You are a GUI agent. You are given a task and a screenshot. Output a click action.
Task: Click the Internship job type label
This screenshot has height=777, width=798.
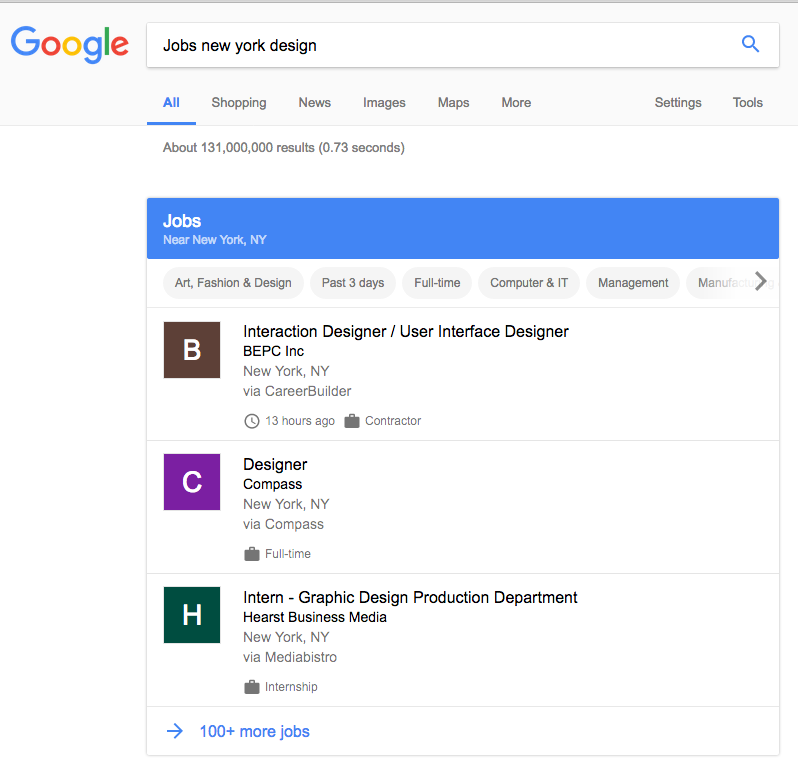click(x=291, y=687)
